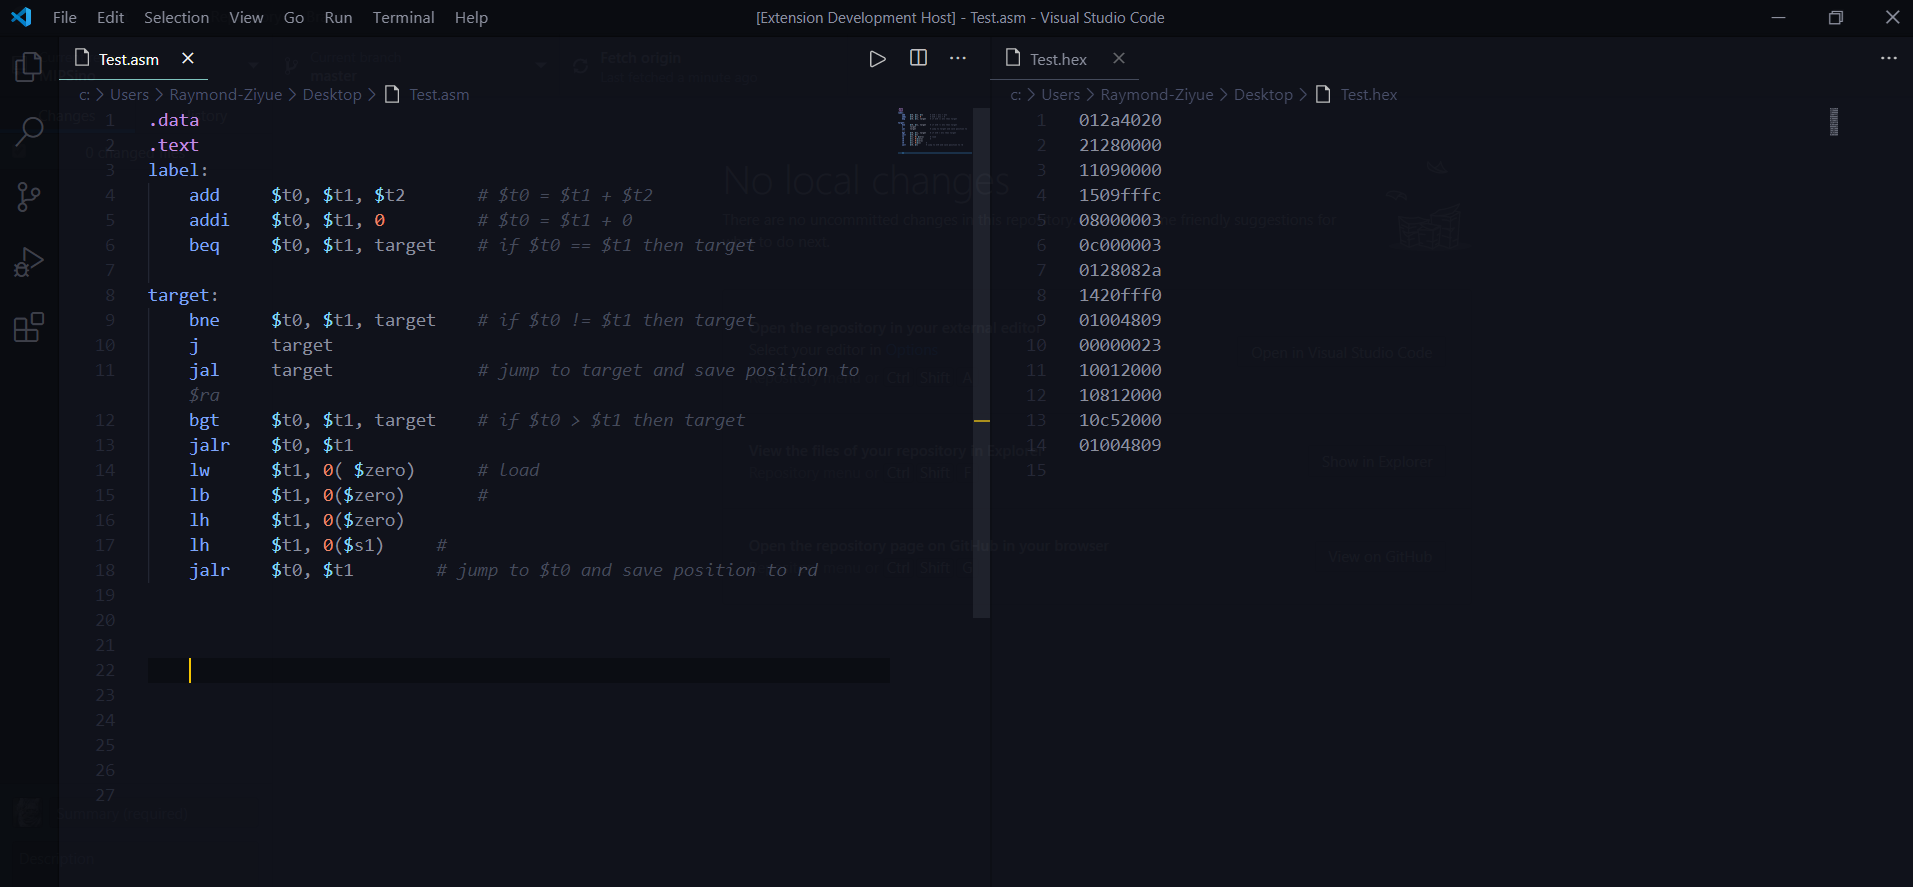Click the jalr instruction on line 18

coord(209,570)
